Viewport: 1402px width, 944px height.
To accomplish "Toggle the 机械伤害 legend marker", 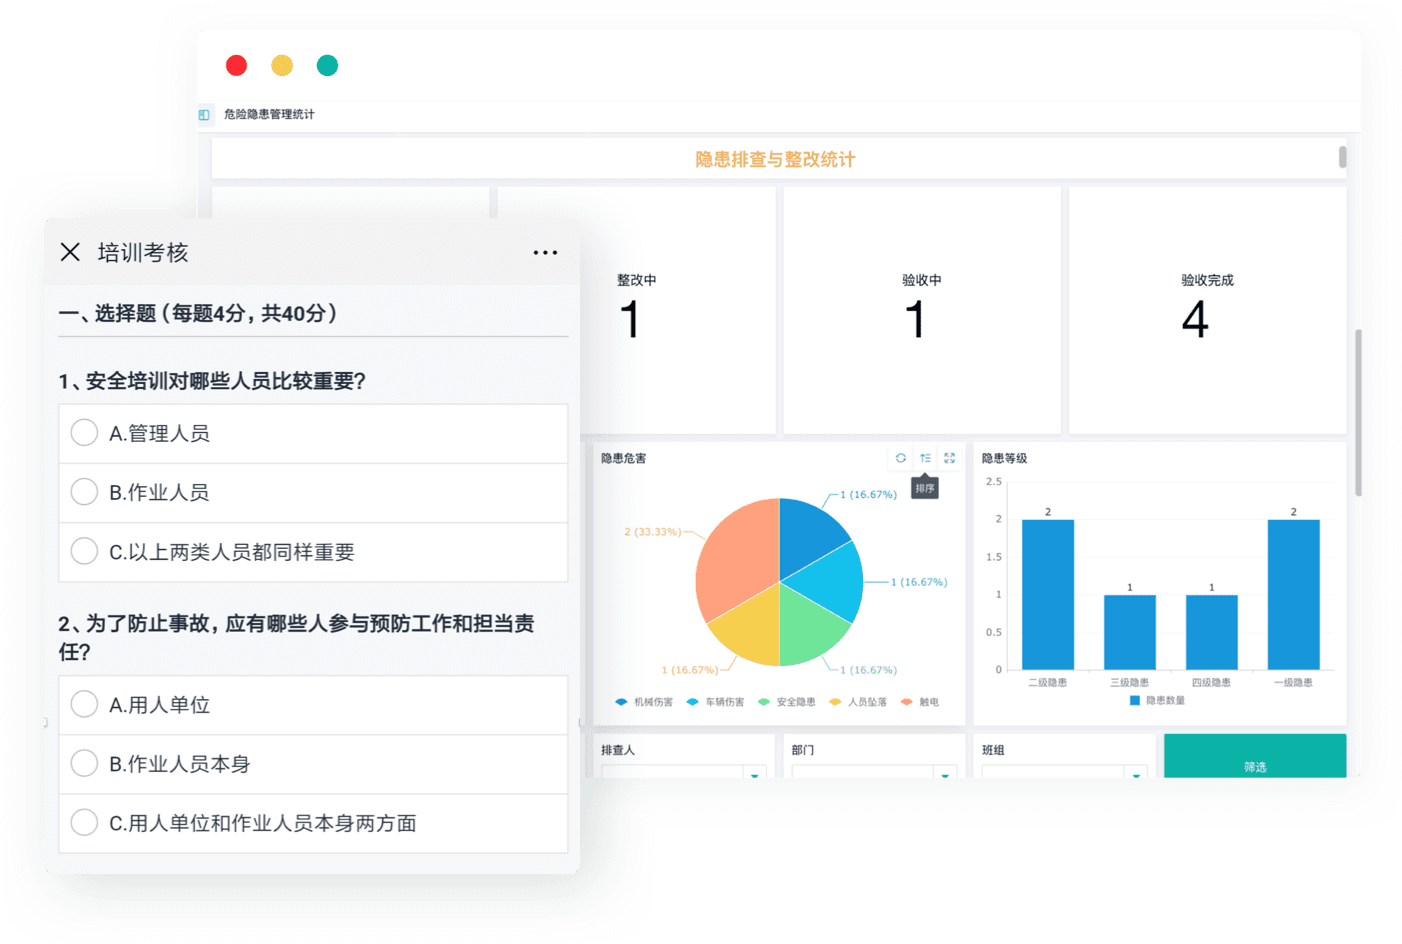I will click(621, 702).
